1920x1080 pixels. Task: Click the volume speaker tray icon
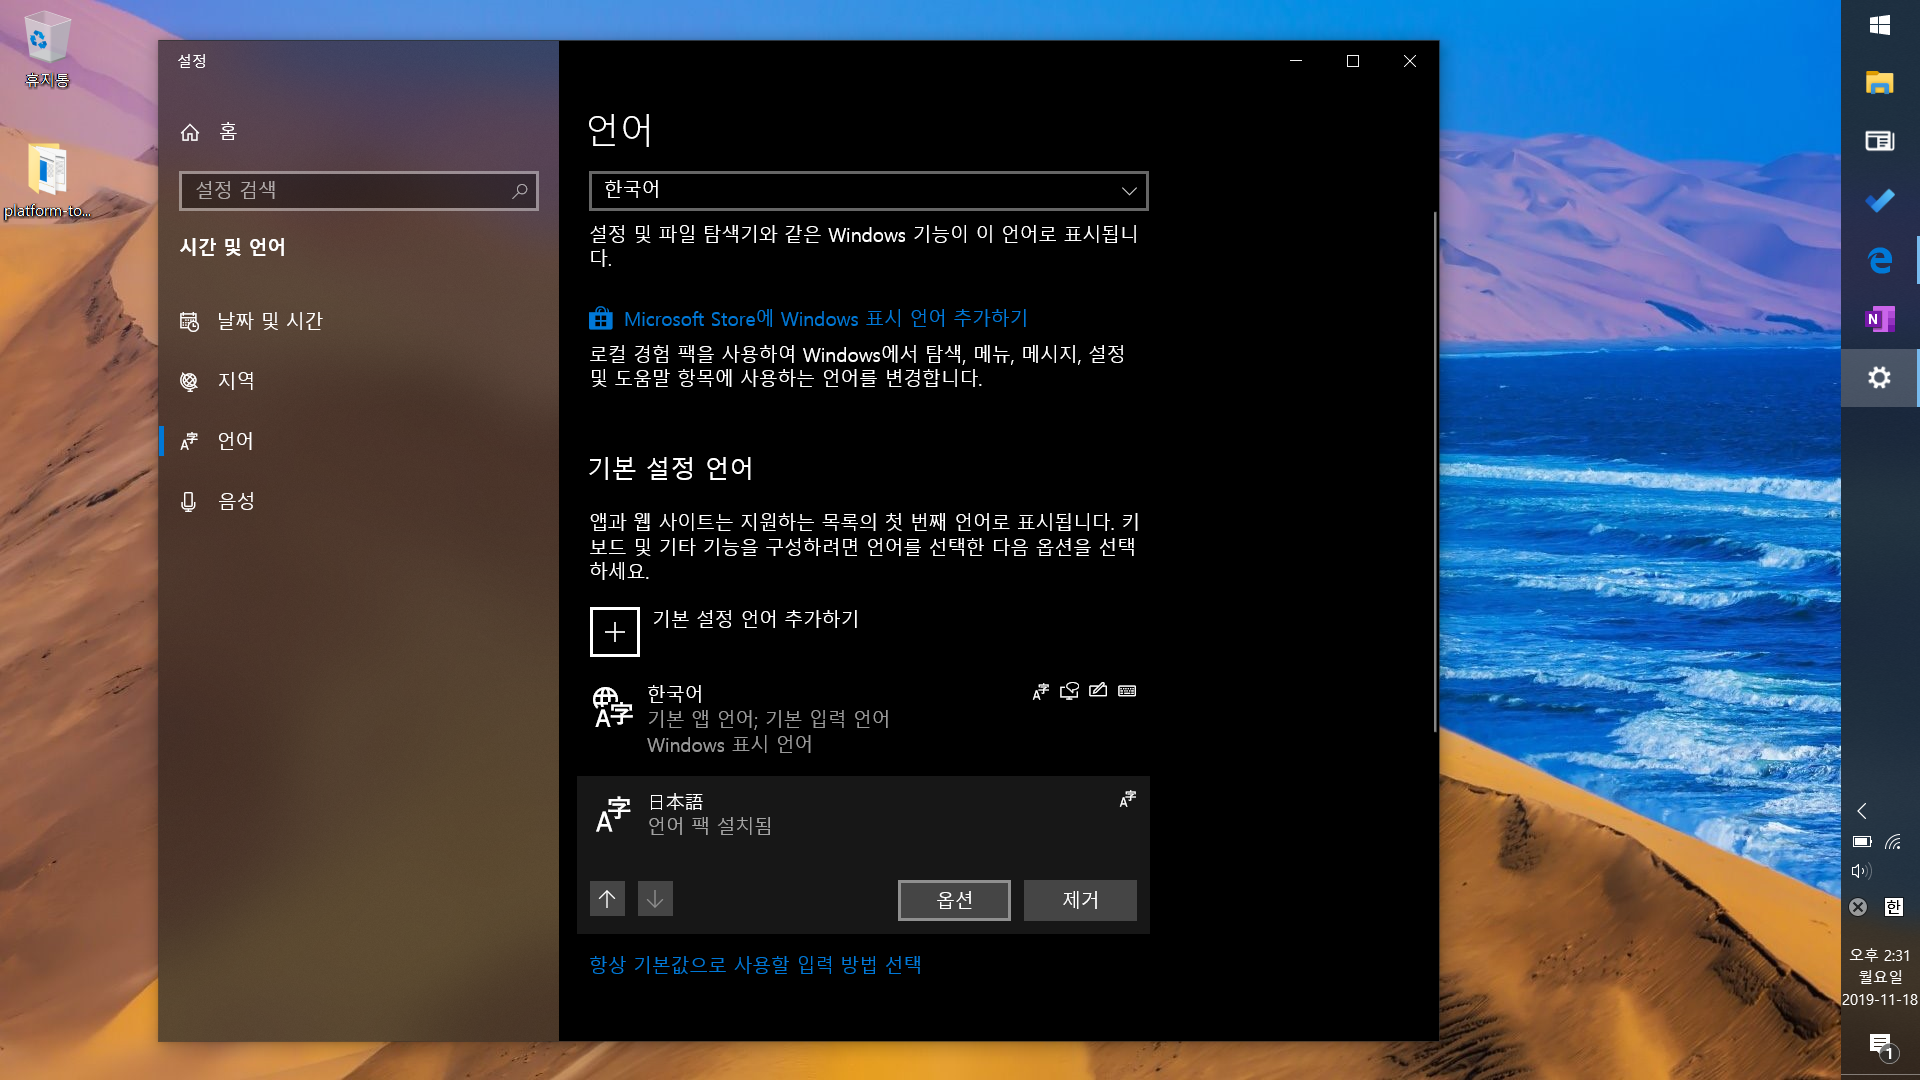click(x=1861, y=871)
